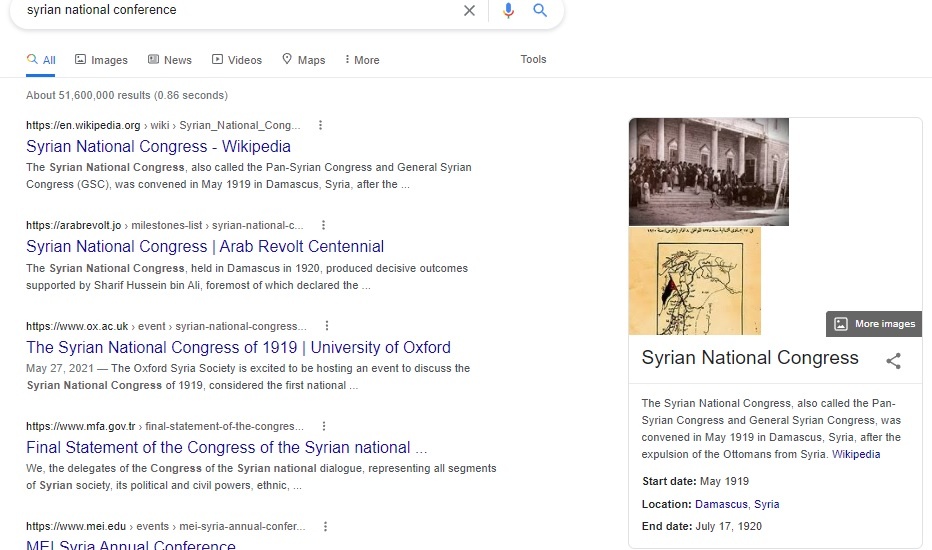Follow the Syria location link
The height and width of the screenshot is (550, 932).
(x=767, y=504)
